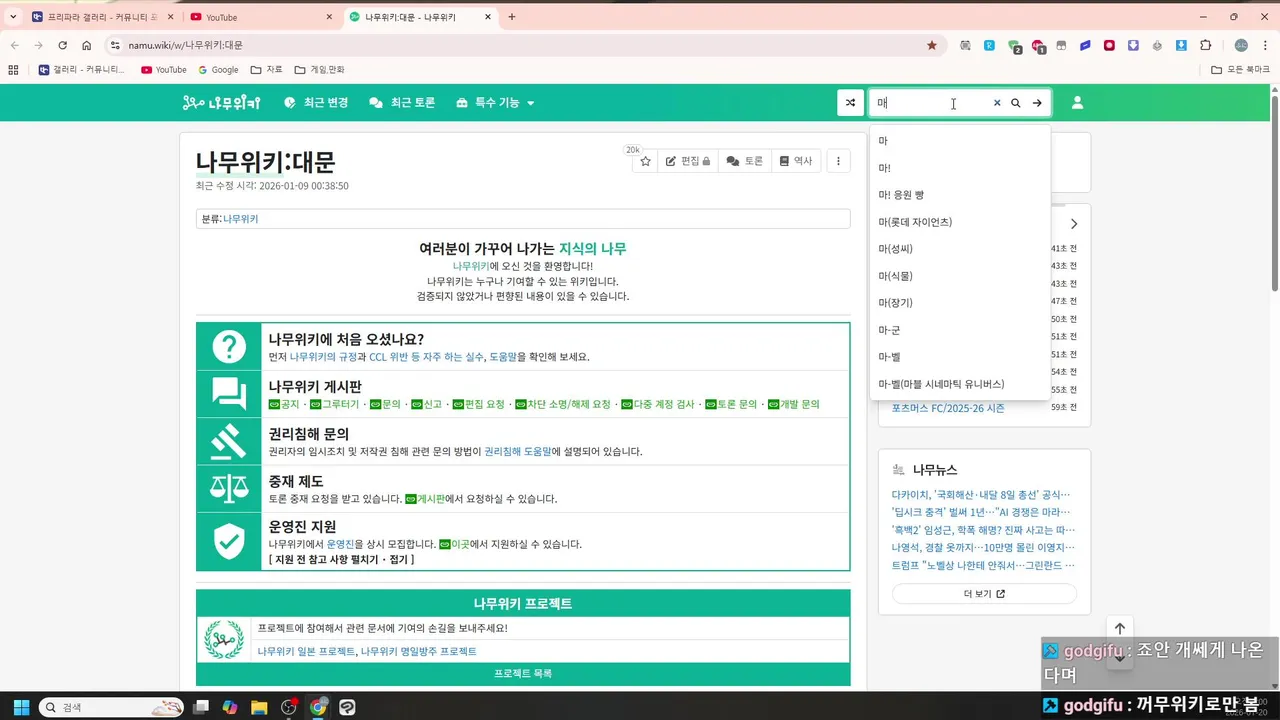Open the 모든 북마크 folder

tap(1240, 70)
